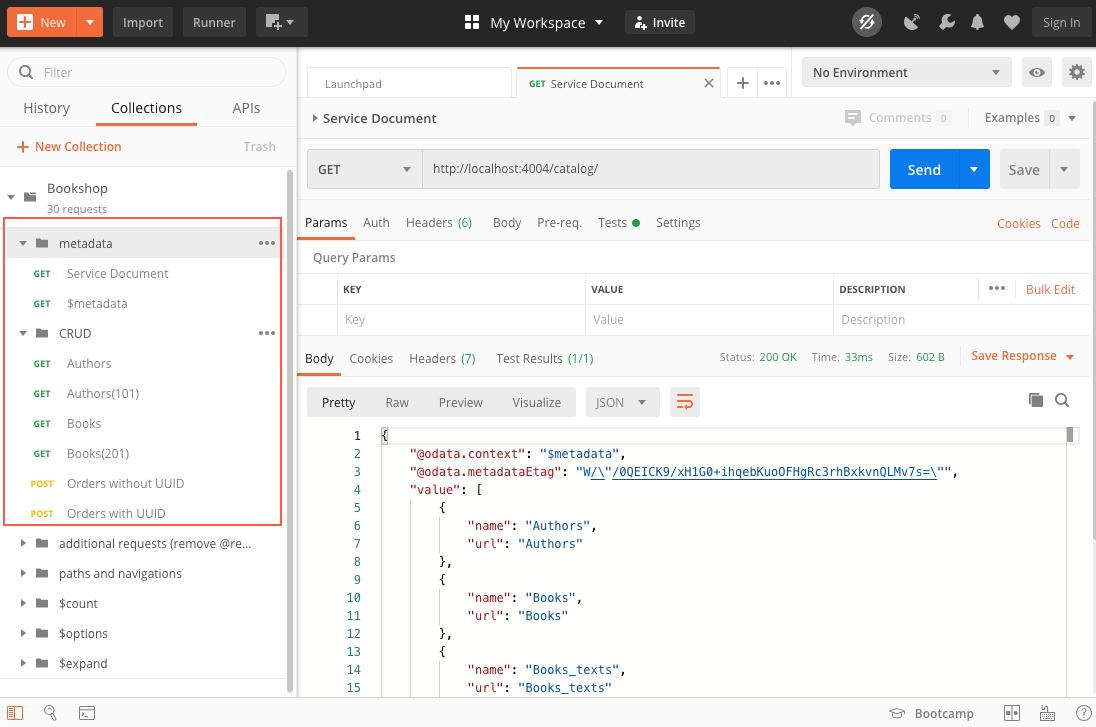Open manage environments gear icon
1096x727 pixels.
point(1076,73)
